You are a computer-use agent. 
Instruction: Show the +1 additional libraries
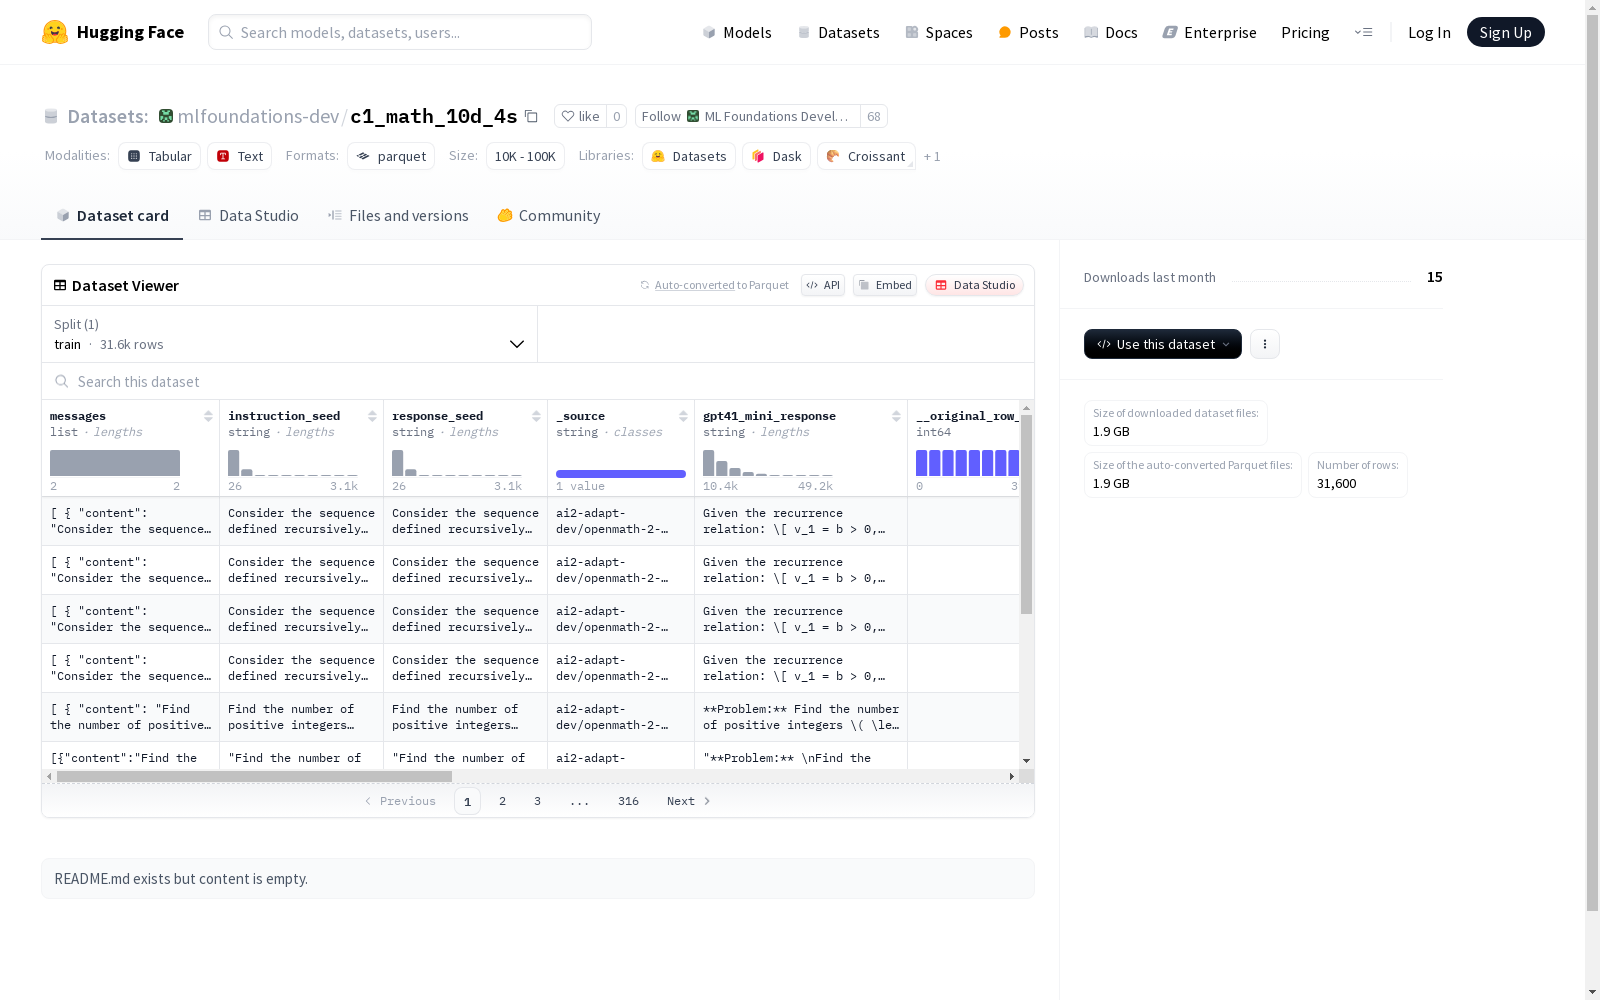pos(932,156)
